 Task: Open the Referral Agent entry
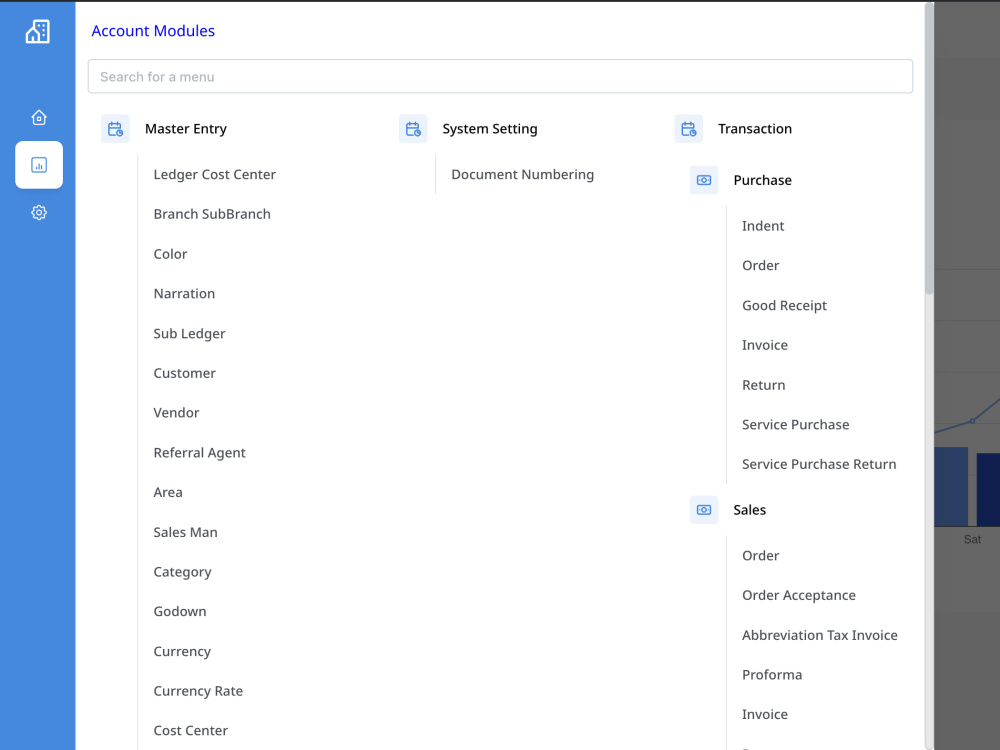199,453
